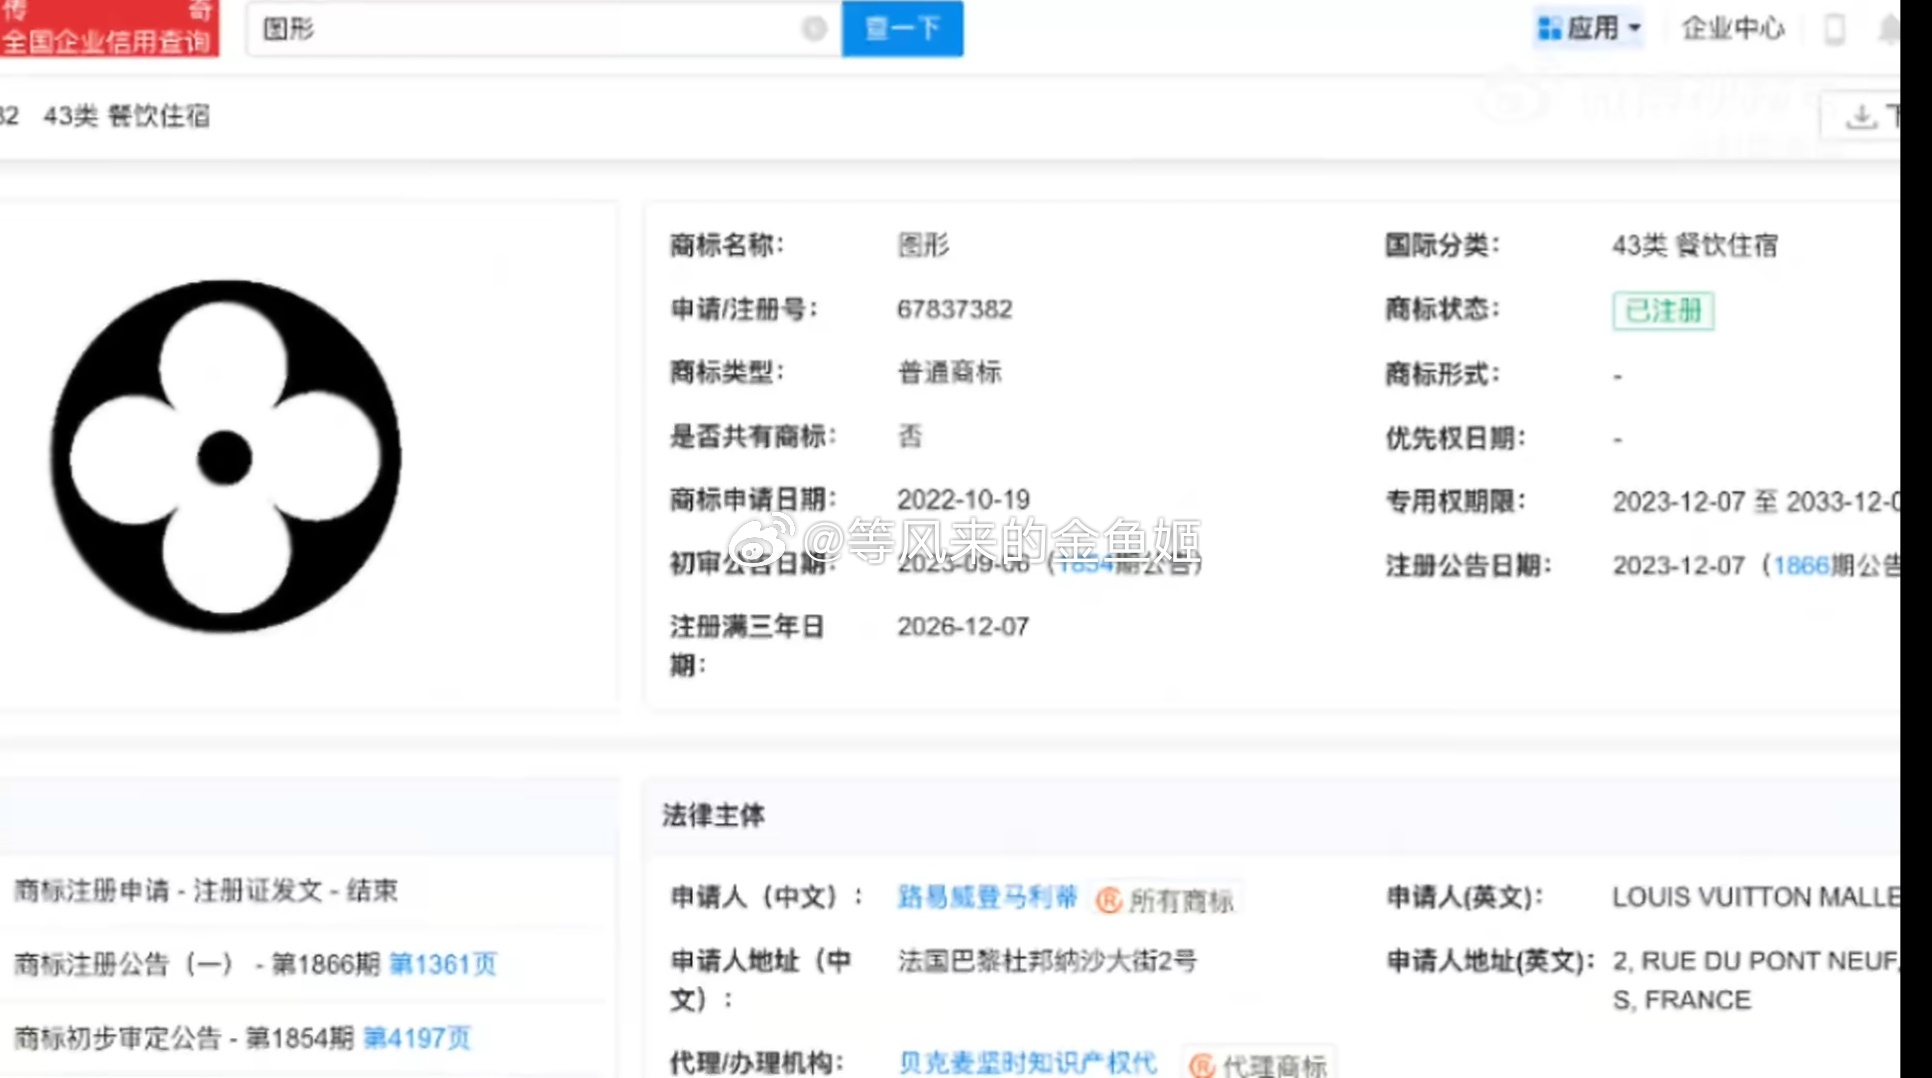Click the 已注册 status badge
The image size is (1932, 1078).
(x=1663, y=310)
